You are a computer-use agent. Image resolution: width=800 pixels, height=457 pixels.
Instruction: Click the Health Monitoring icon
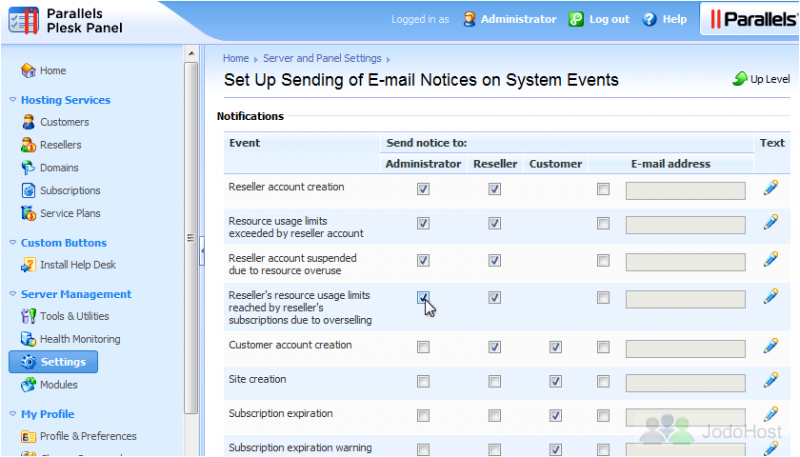pyautogui.click(x=28, y=339)
